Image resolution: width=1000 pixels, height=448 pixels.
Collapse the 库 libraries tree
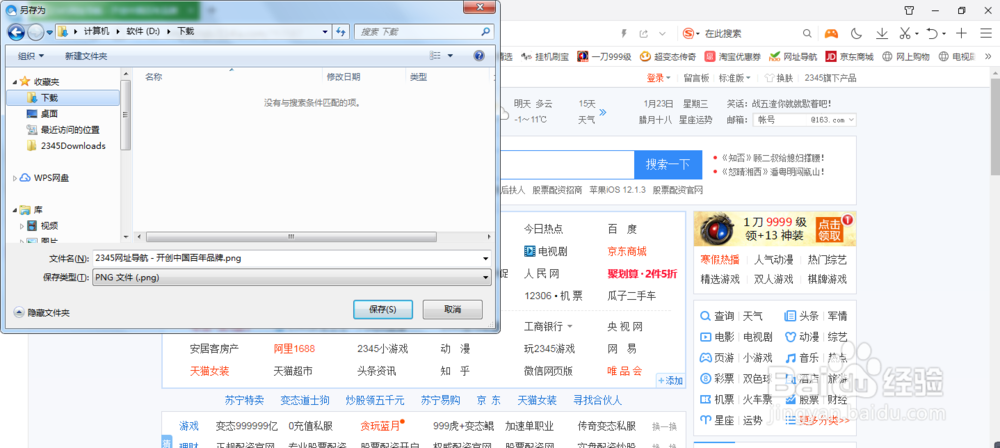[15, 209]
